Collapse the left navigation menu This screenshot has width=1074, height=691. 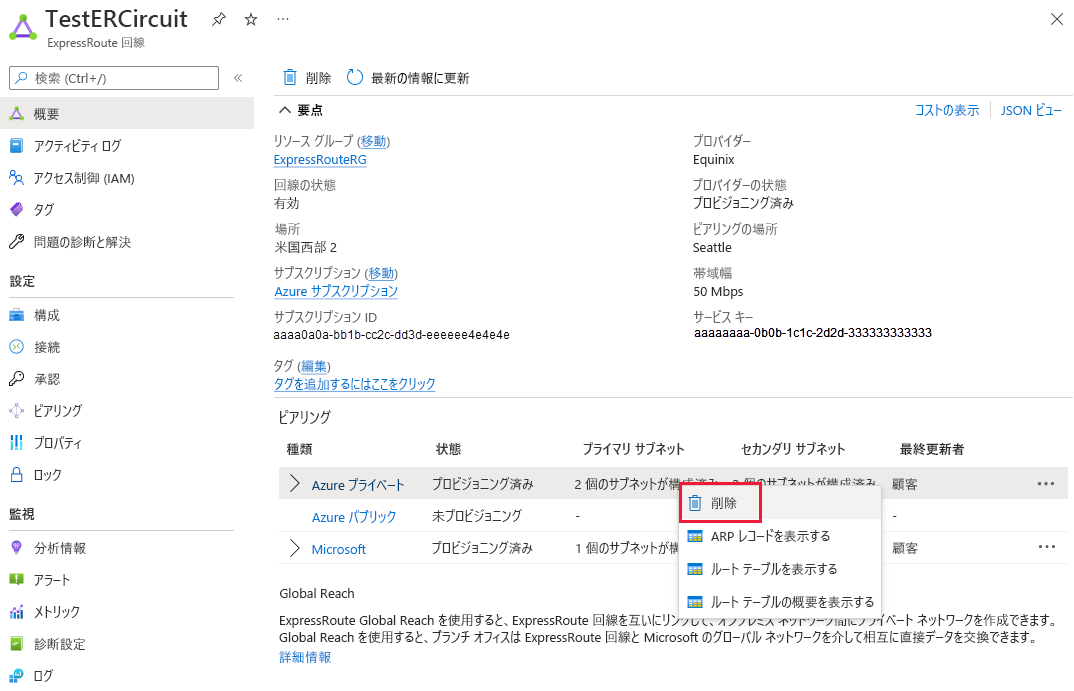pyautogui.click(x=238, y=78)
